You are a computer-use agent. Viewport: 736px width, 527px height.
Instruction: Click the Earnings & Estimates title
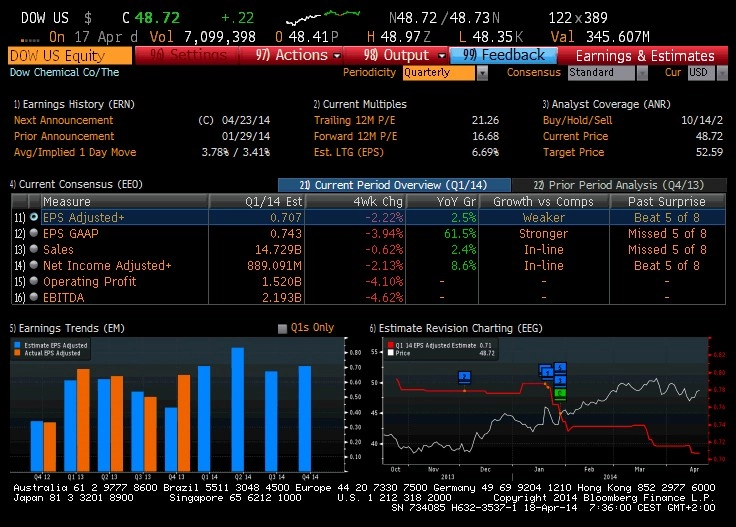[x=645, y=56]
